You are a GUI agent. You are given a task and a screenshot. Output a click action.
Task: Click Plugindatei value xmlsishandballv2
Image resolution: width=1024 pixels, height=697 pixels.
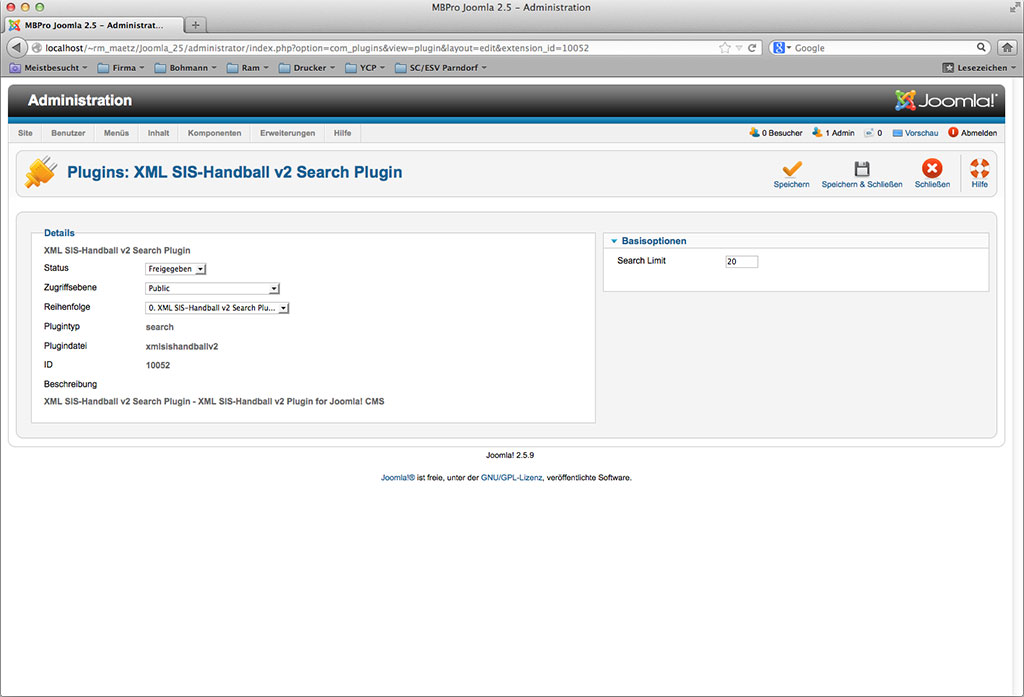(x=182, y=346)
